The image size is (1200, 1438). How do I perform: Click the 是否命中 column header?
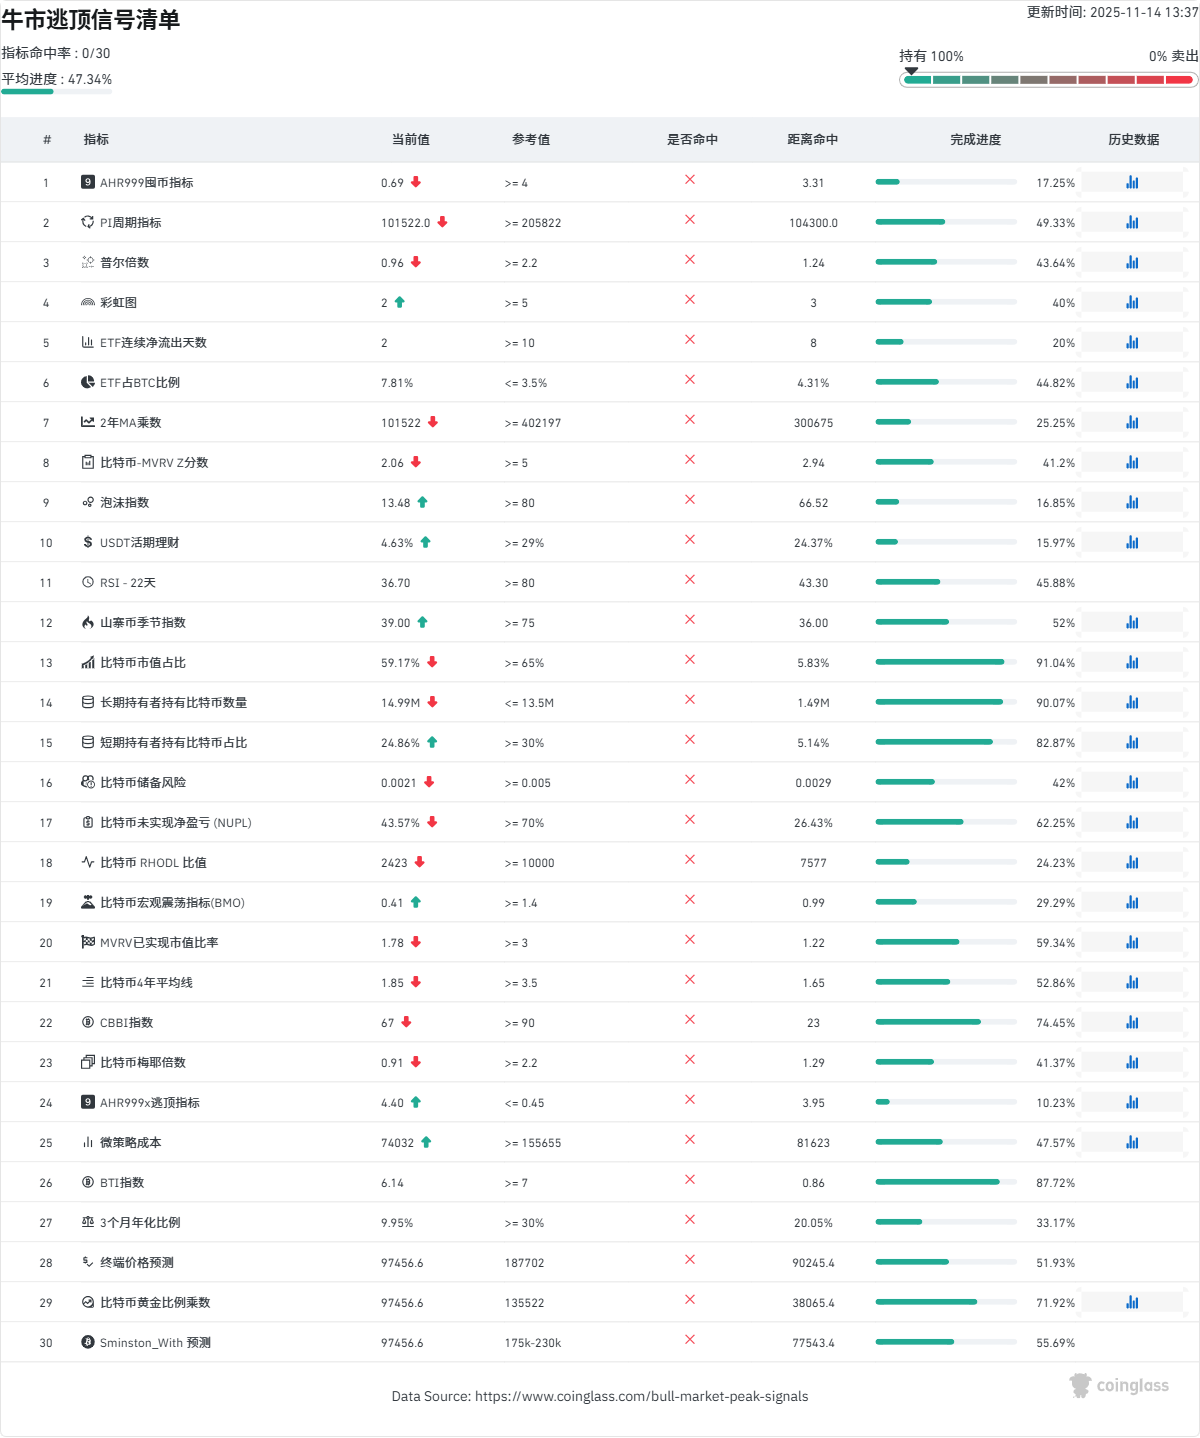point(692,140)
